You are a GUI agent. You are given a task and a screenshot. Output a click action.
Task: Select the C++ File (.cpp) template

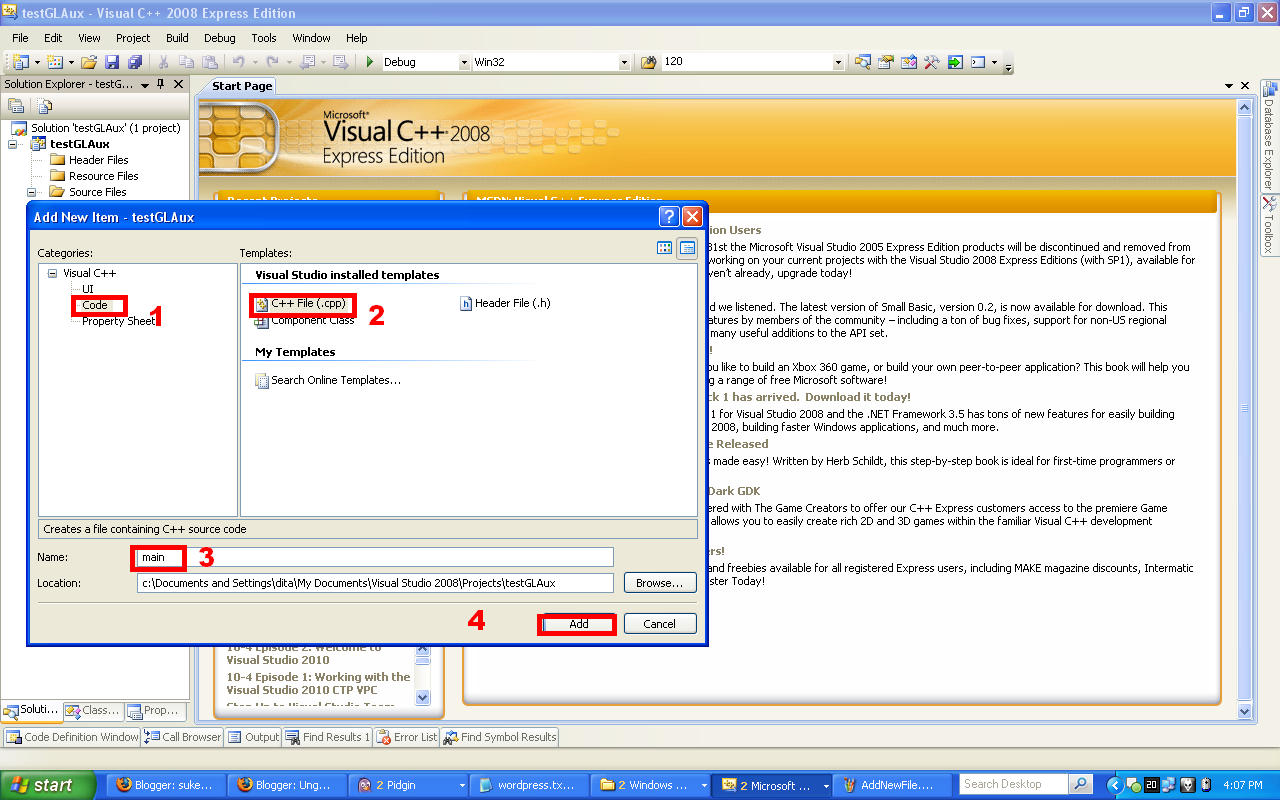[301, 303]
